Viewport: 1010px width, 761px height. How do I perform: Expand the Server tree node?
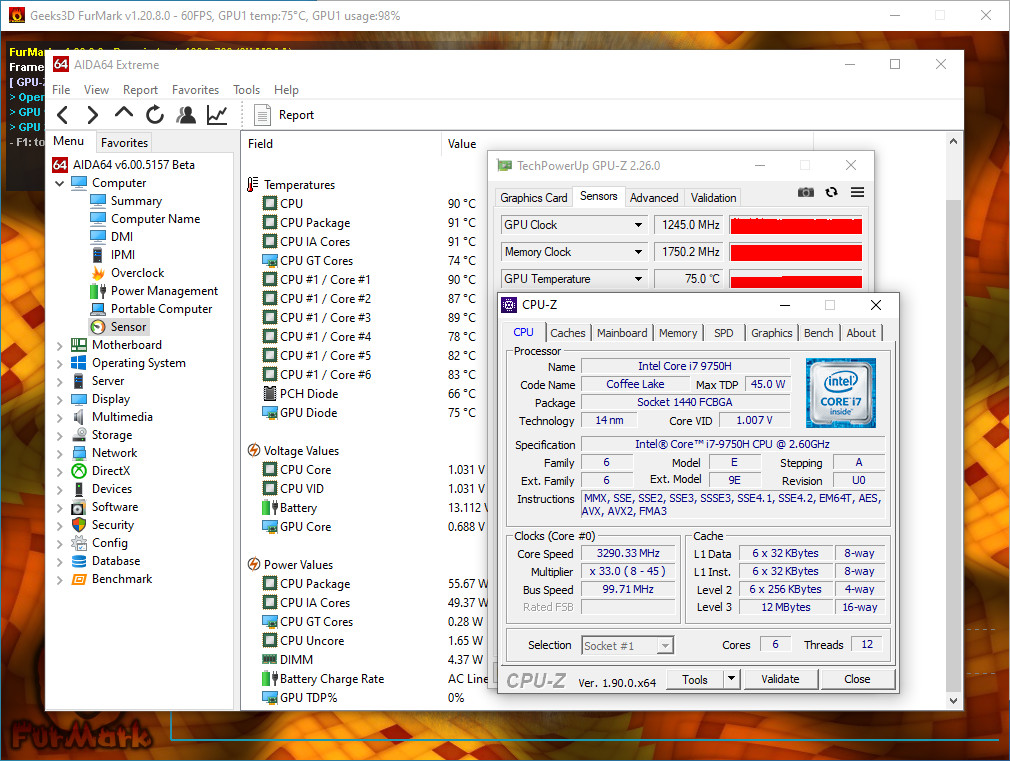[x=60, y=381]
